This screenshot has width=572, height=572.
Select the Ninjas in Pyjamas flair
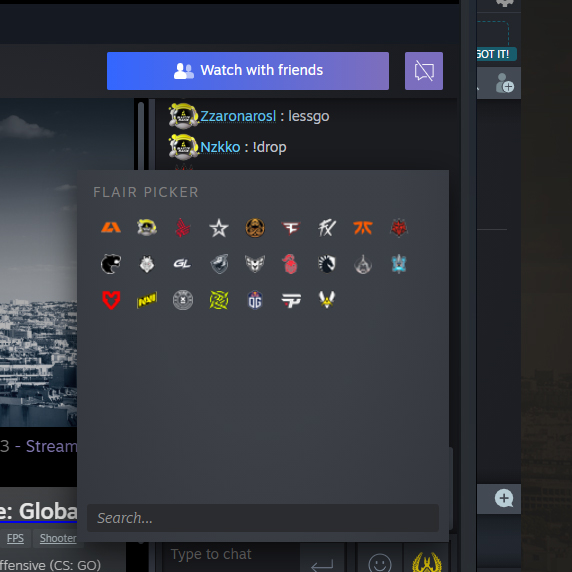219,300
